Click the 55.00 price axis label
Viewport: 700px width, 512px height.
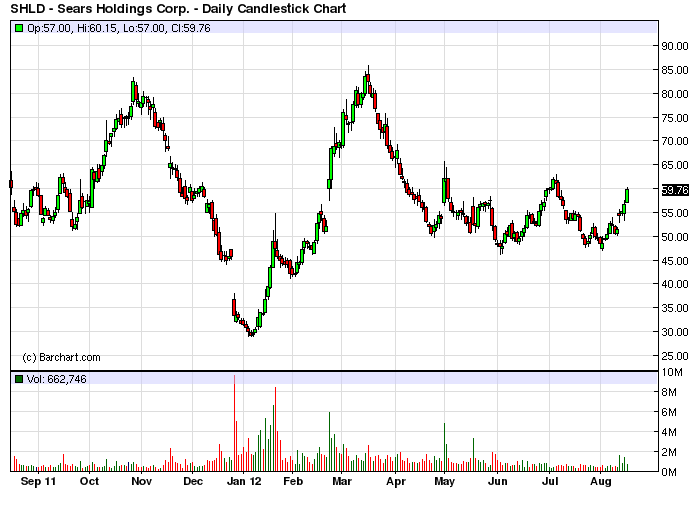675,213
